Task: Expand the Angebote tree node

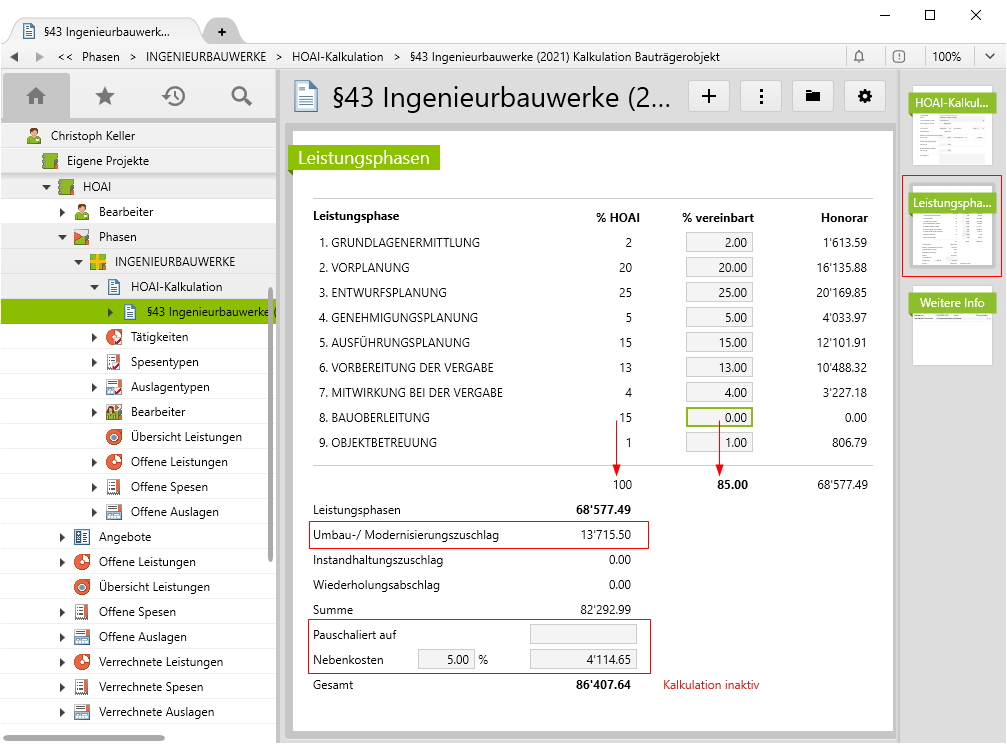Action: [x=63, y=537]
